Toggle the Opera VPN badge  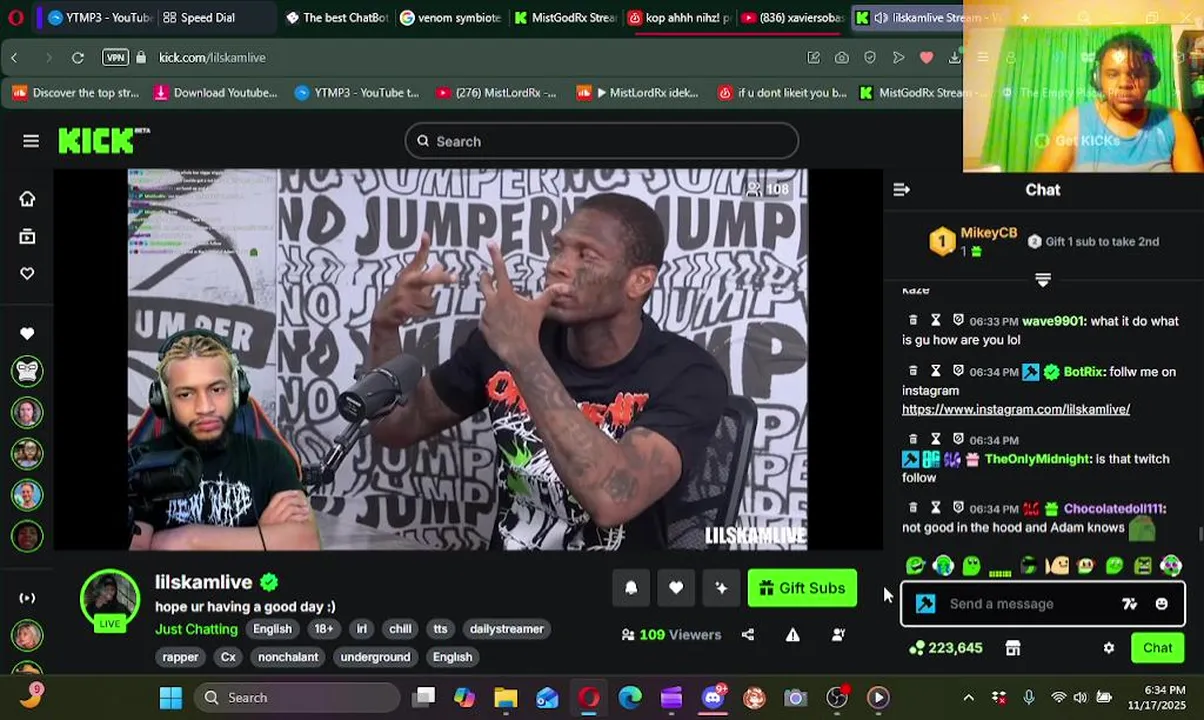pyautogui.click(x=116, y=58)
